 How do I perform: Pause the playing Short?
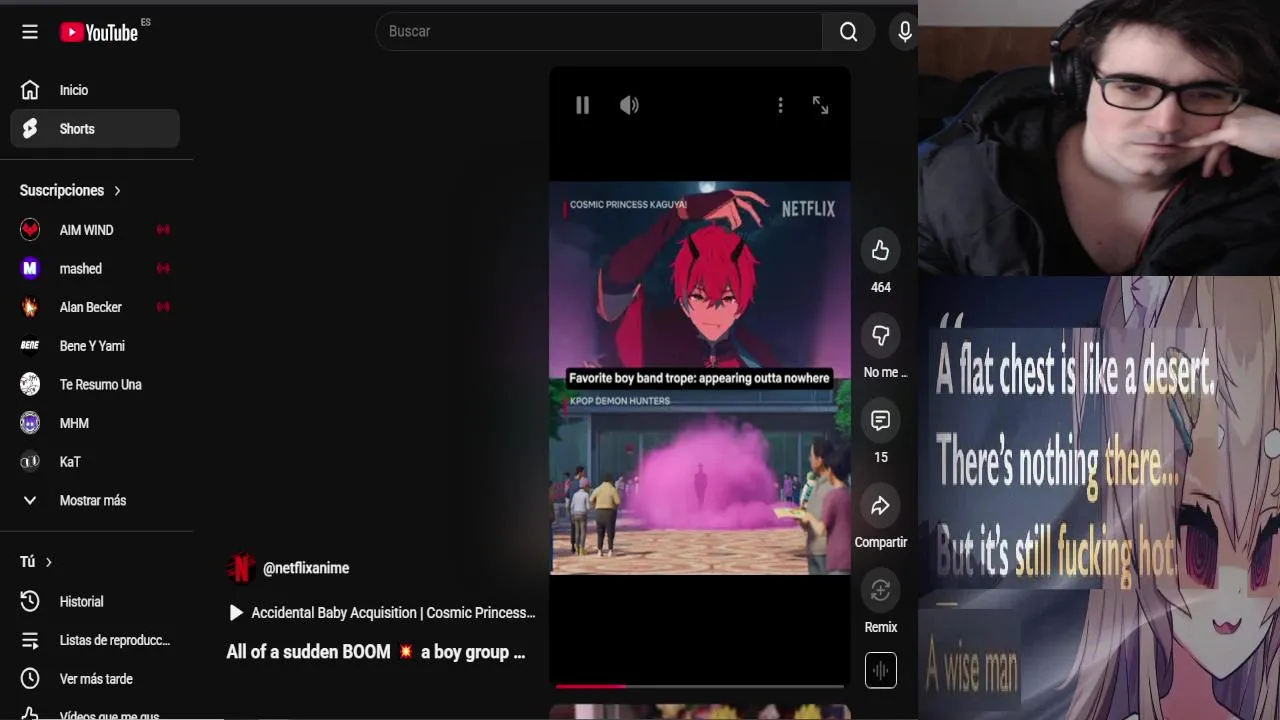coord(582,105)
